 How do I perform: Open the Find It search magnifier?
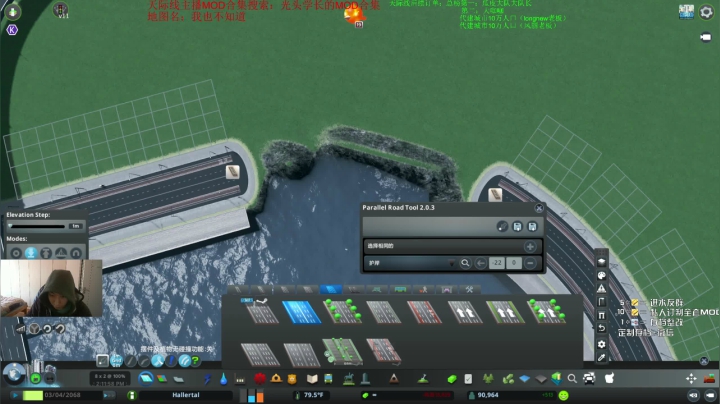[572, 379]
